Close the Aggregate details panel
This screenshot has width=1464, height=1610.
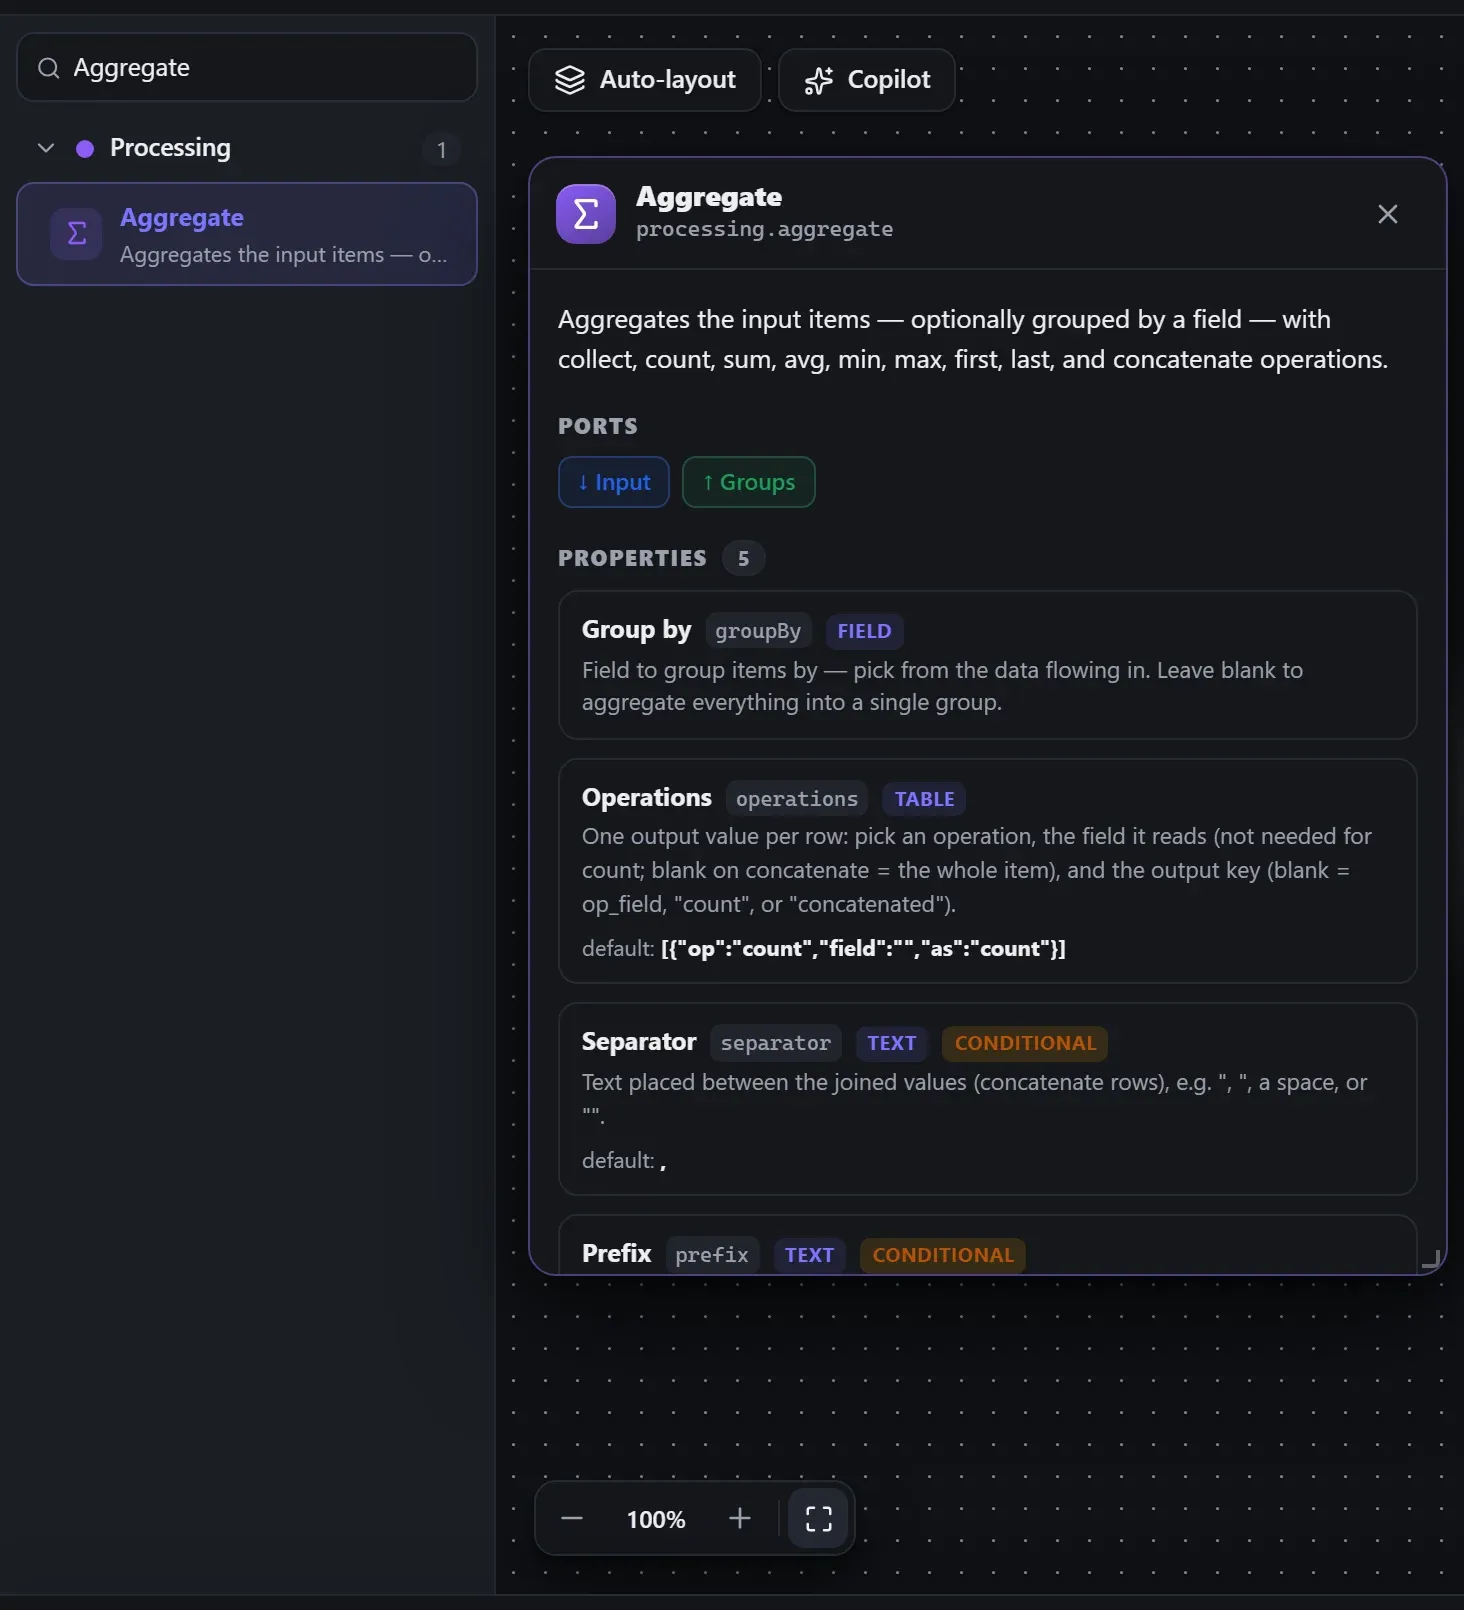click(1388, 214)
